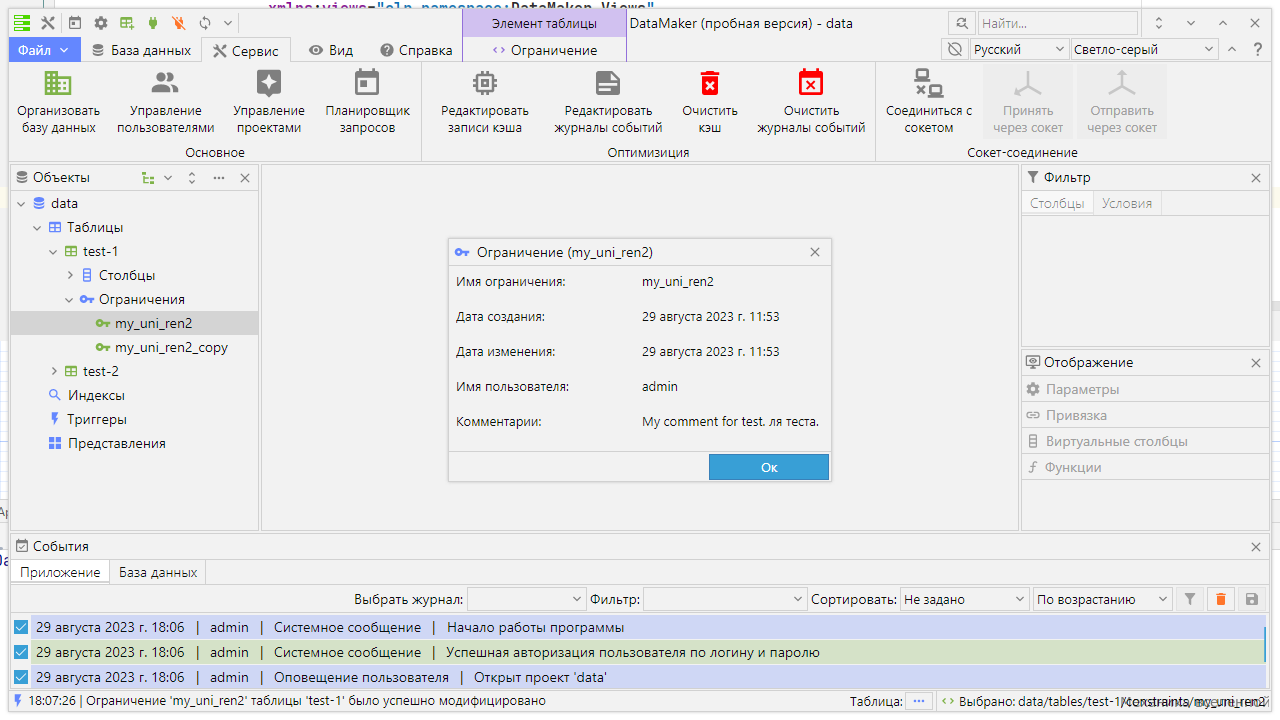Open the Ограничение contextual tab

[x=545, y=50]
